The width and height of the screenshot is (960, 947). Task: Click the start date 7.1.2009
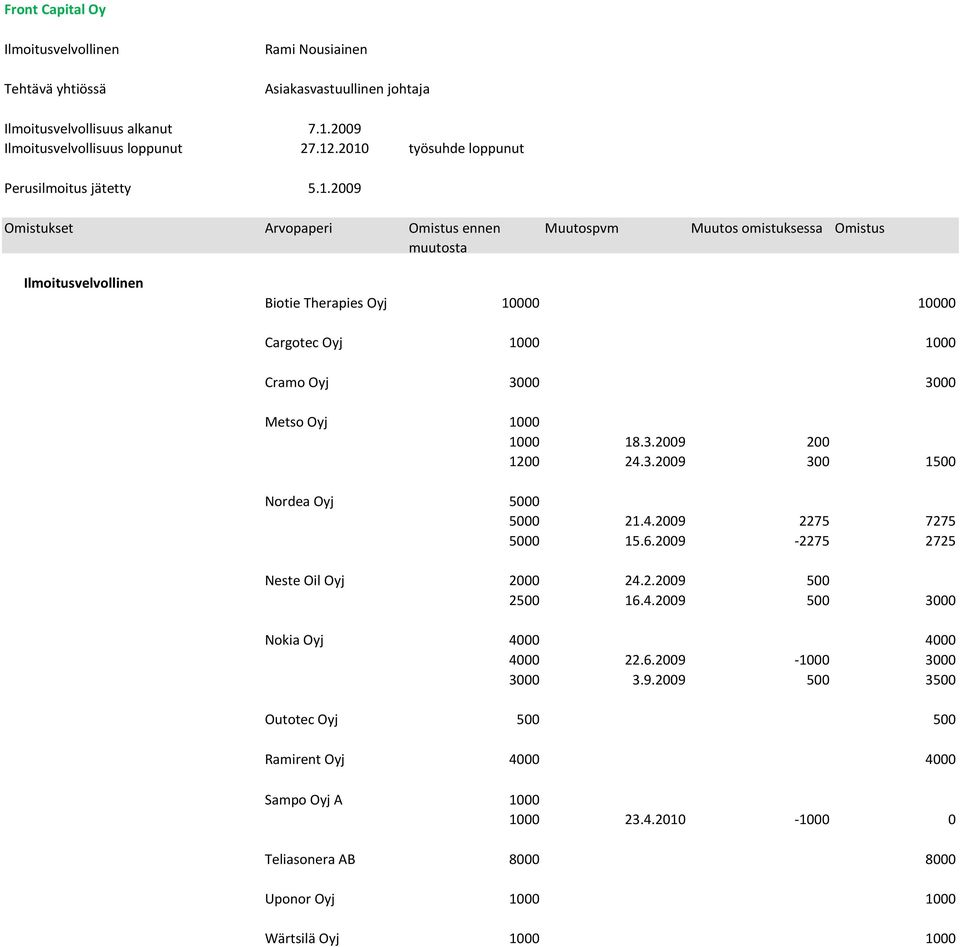[334, 129]
